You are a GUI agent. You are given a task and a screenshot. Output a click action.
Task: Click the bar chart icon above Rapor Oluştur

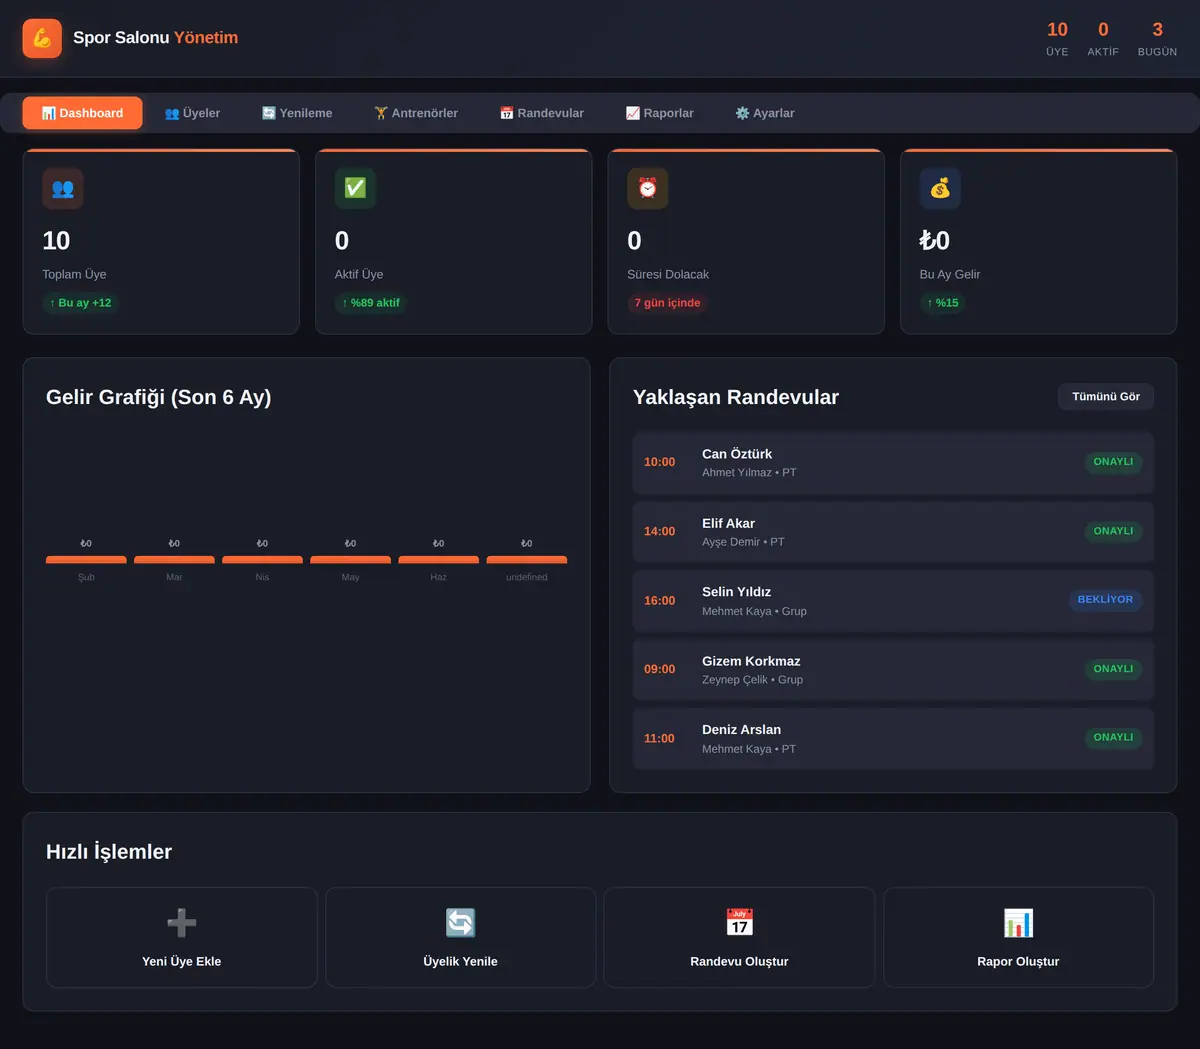pos(1018,922)
